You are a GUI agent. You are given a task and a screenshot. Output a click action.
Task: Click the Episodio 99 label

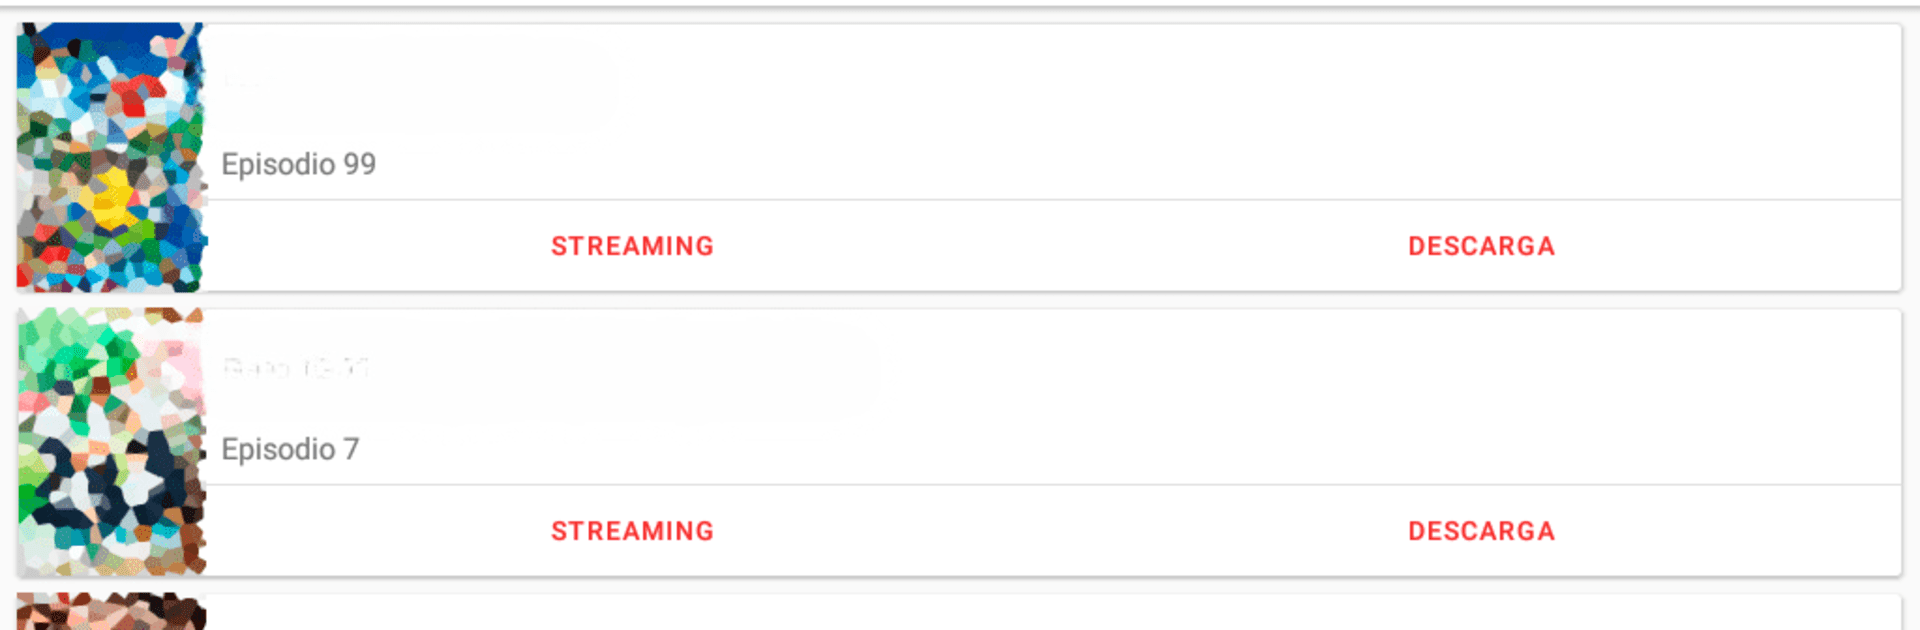pyautogui.click(x=298, y=164)
